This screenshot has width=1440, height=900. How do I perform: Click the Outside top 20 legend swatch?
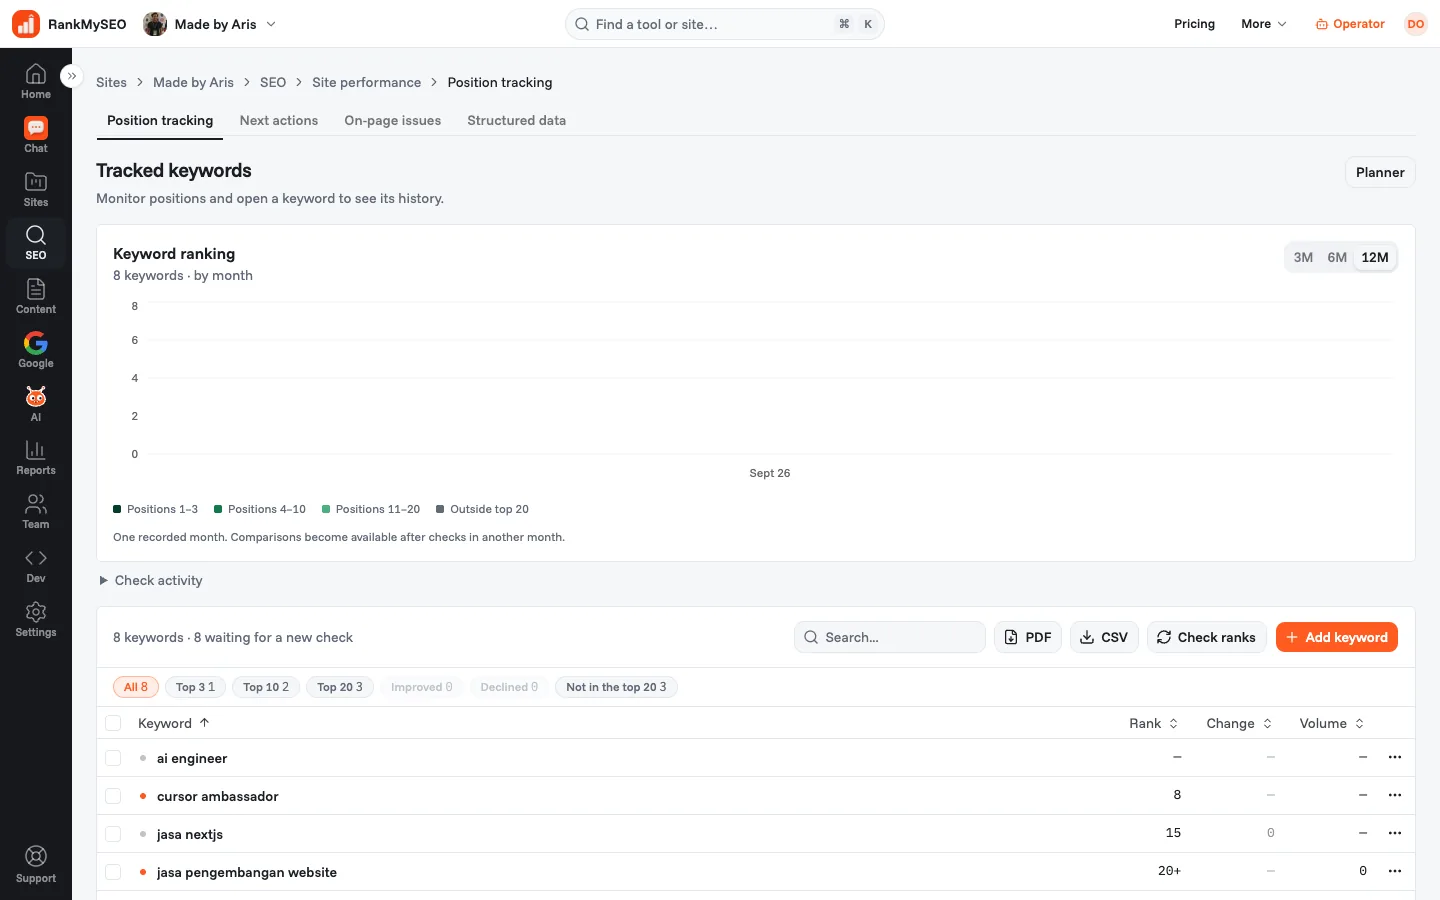pos(440,509)
